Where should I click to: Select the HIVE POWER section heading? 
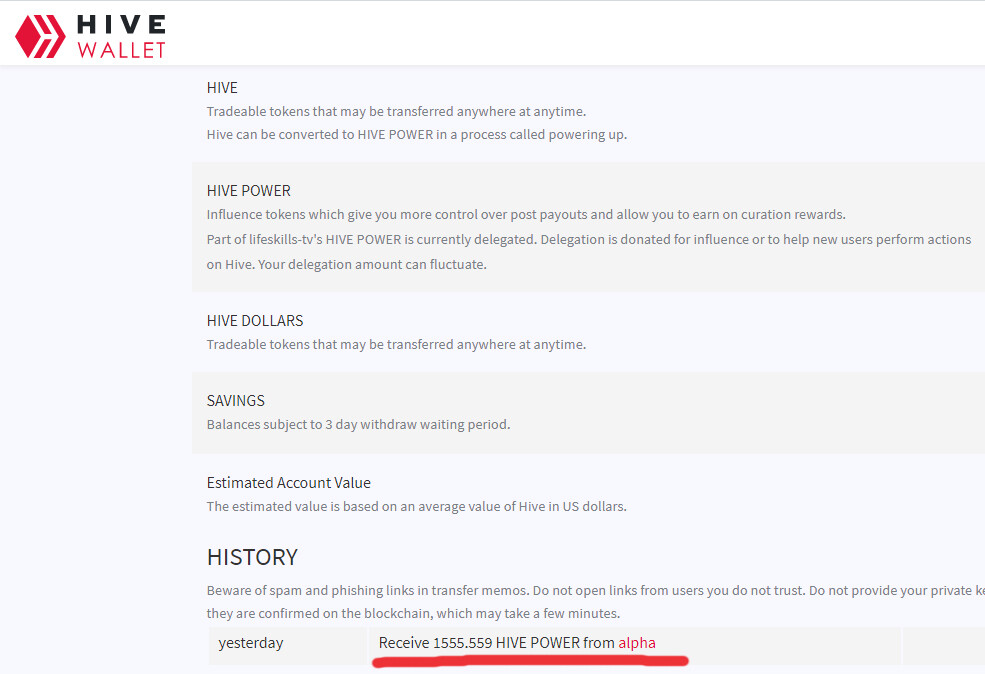click(249, 190)
